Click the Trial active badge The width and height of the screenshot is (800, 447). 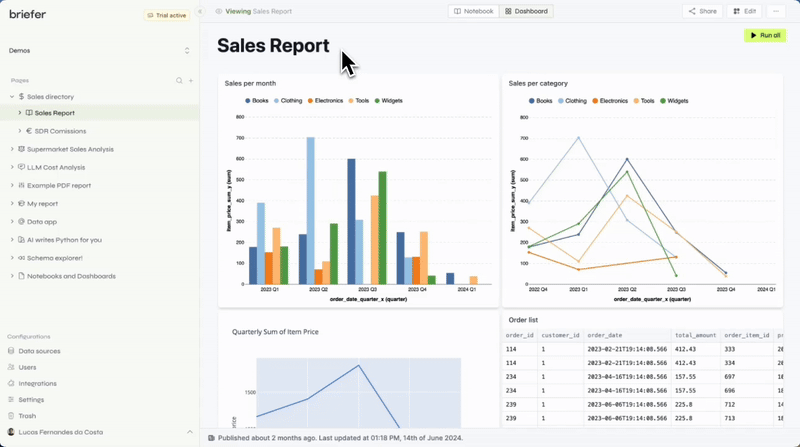167,15
